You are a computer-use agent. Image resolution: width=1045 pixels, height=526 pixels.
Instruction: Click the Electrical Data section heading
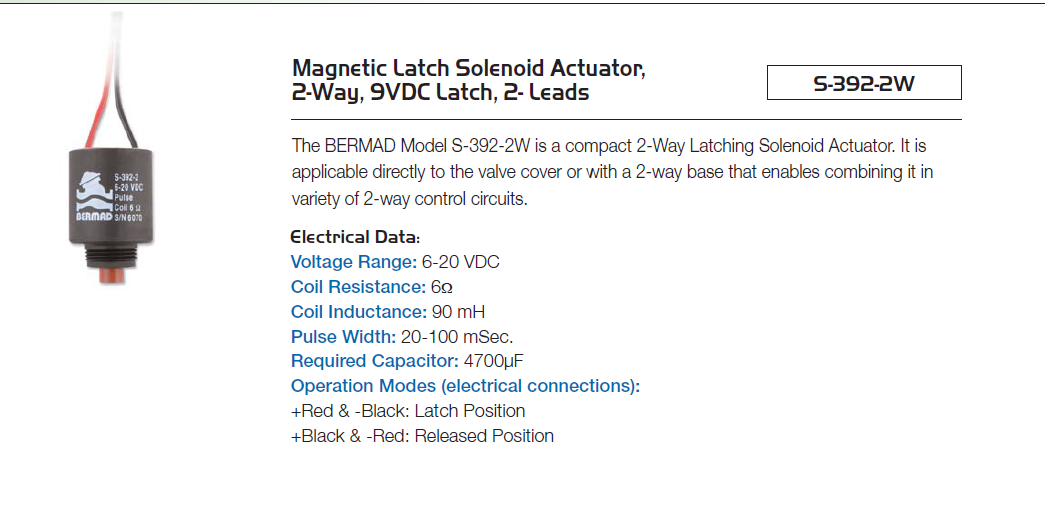[355, 237]
